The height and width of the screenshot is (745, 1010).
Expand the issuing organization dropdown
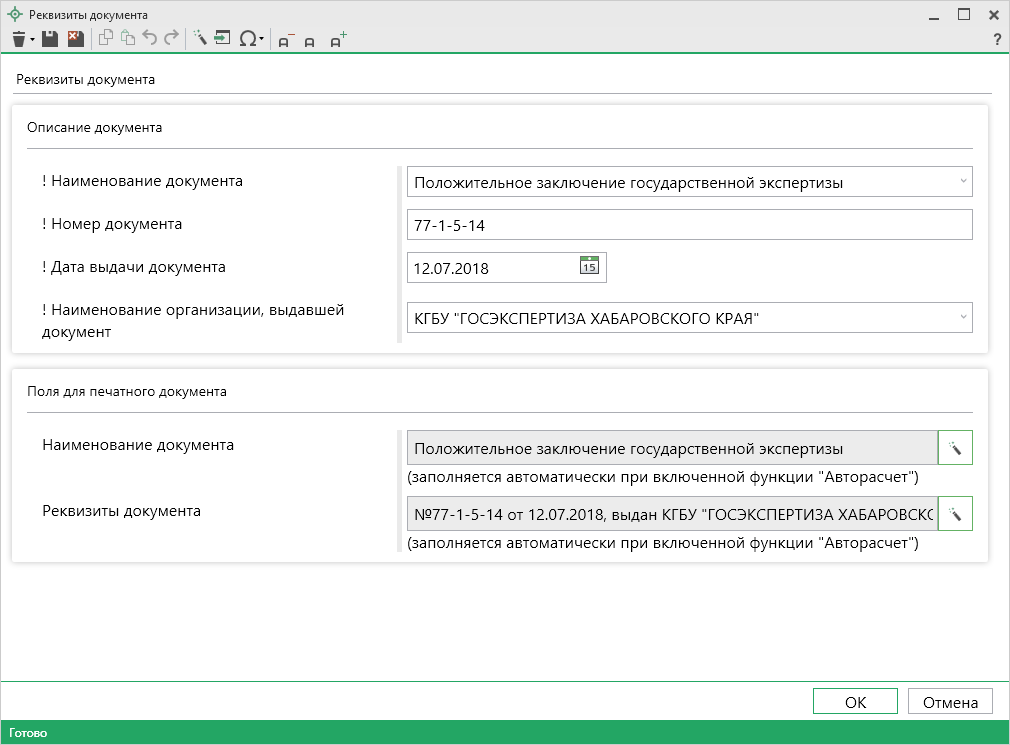point(963,318)
